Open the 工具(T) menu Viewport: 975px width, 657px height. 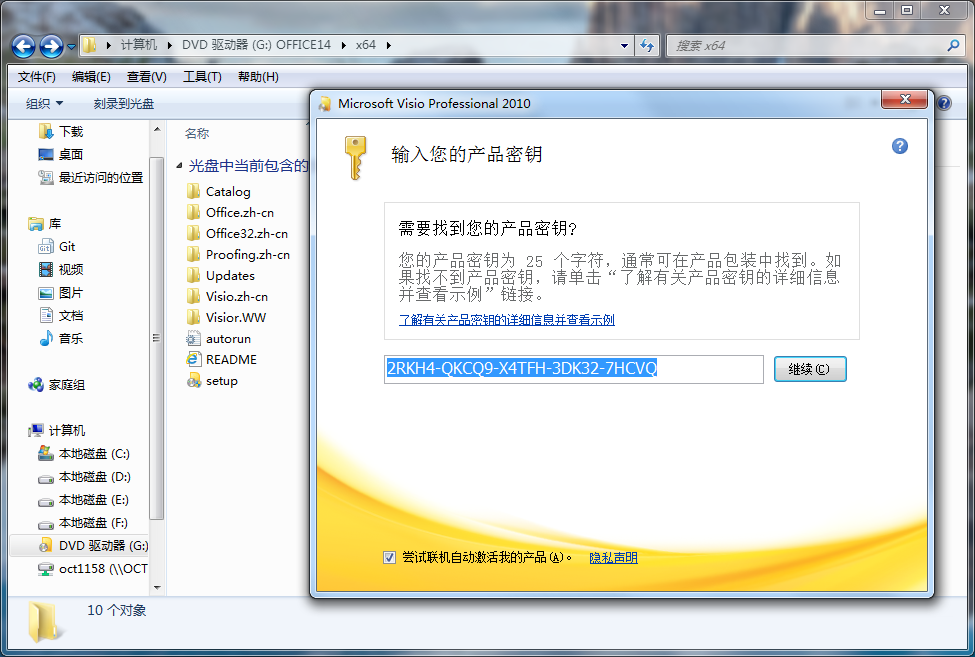[x=201, y=77]
